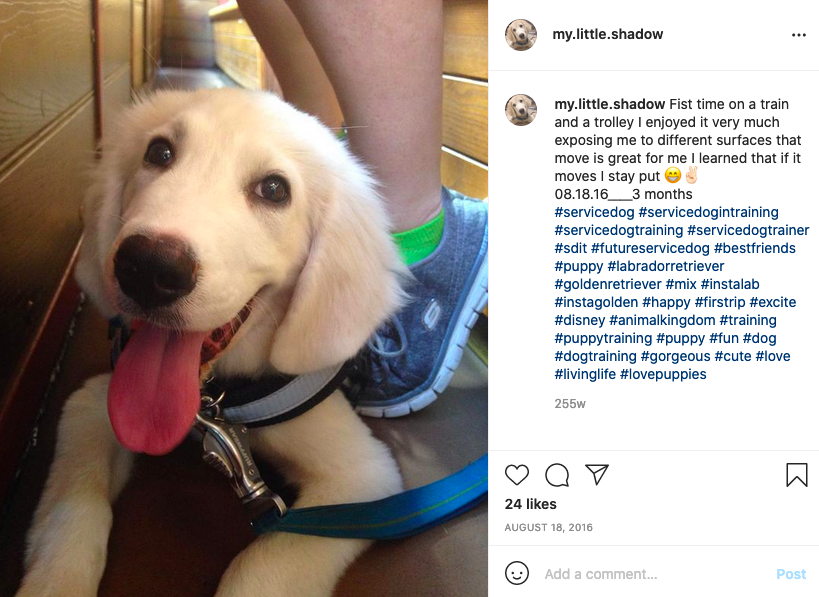The height and width of the screenshot is (597, 819).
Task: Open my.little.shadow username in header
Action: (x=607, y=34)
